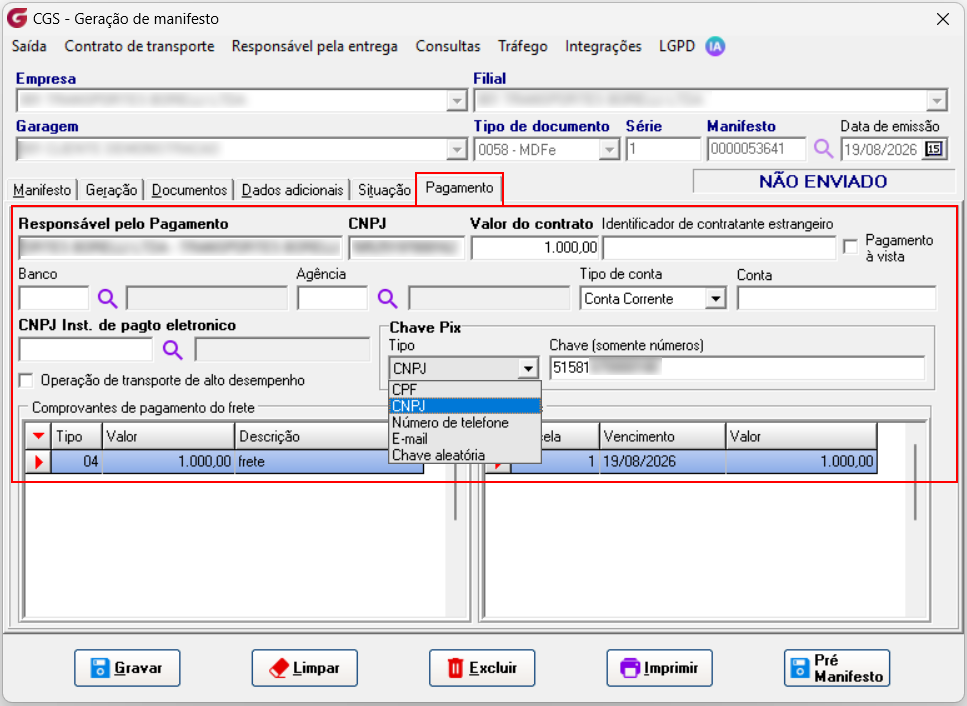Image resolution: width=967 pixels, height=706 pixels.
Task: Focus the Data de emissão date field
Action: pyautogui.click(x=882, y=149)
